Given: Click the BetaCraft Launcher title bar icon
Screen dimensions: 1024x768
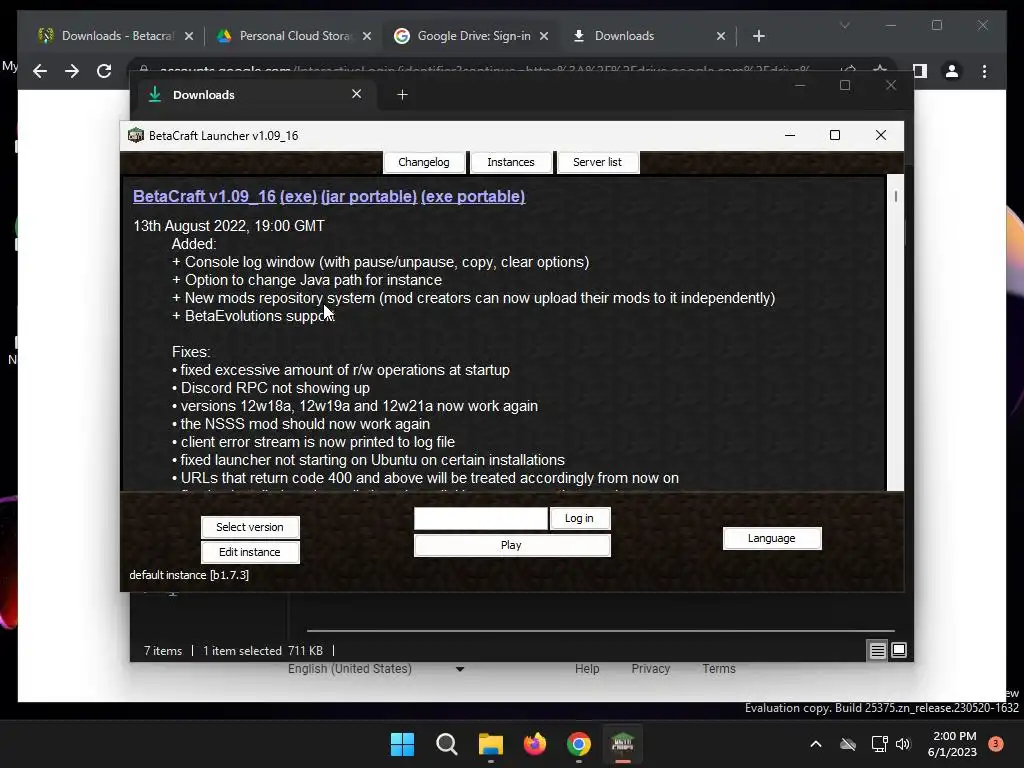Looking at the screenshot, I should [x=136, y=135].
